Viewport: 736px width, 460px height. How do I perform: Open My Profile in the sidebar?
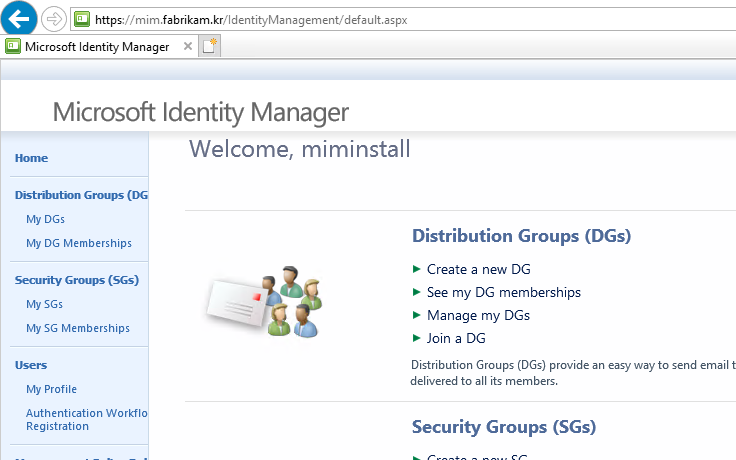tap(52, 389)
